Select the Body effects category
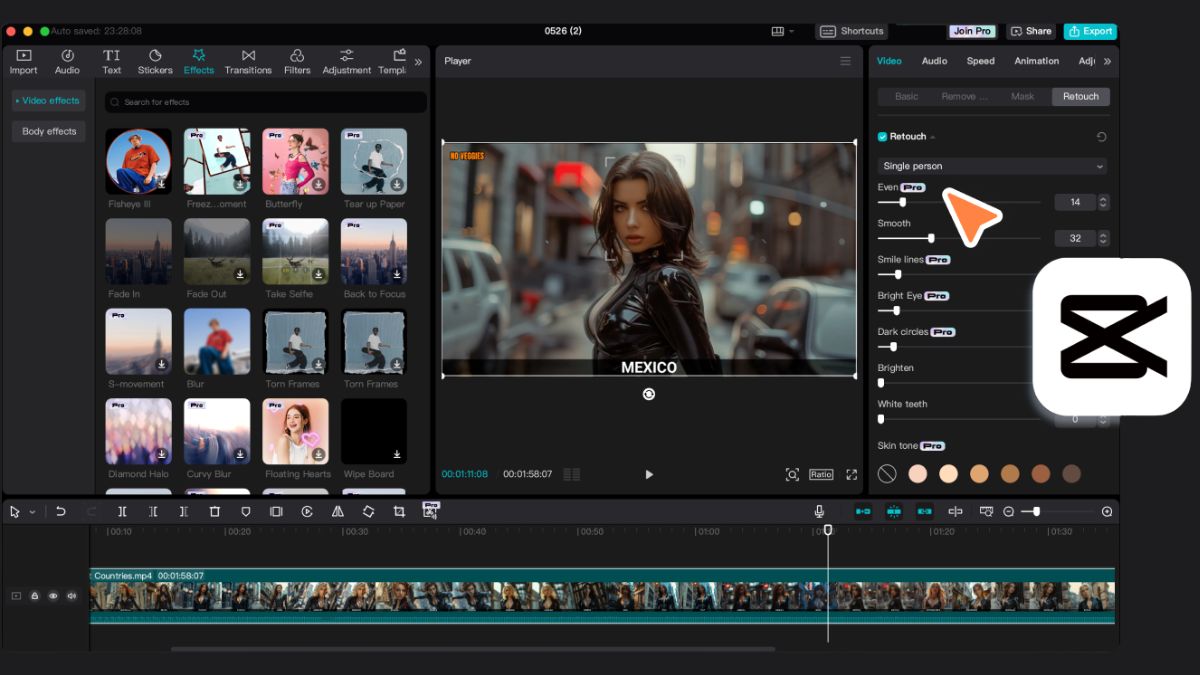The image size is (1200, 675). click(49, 131)
